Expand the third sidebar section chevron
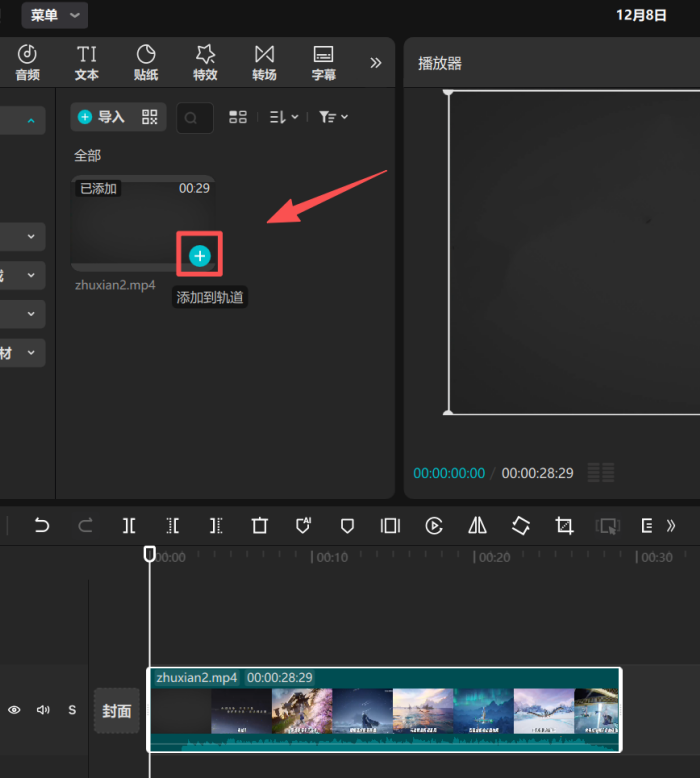Image resolution: width=700 pixels, height=778 pixels. pyautogui.click(x=31, y=275)
